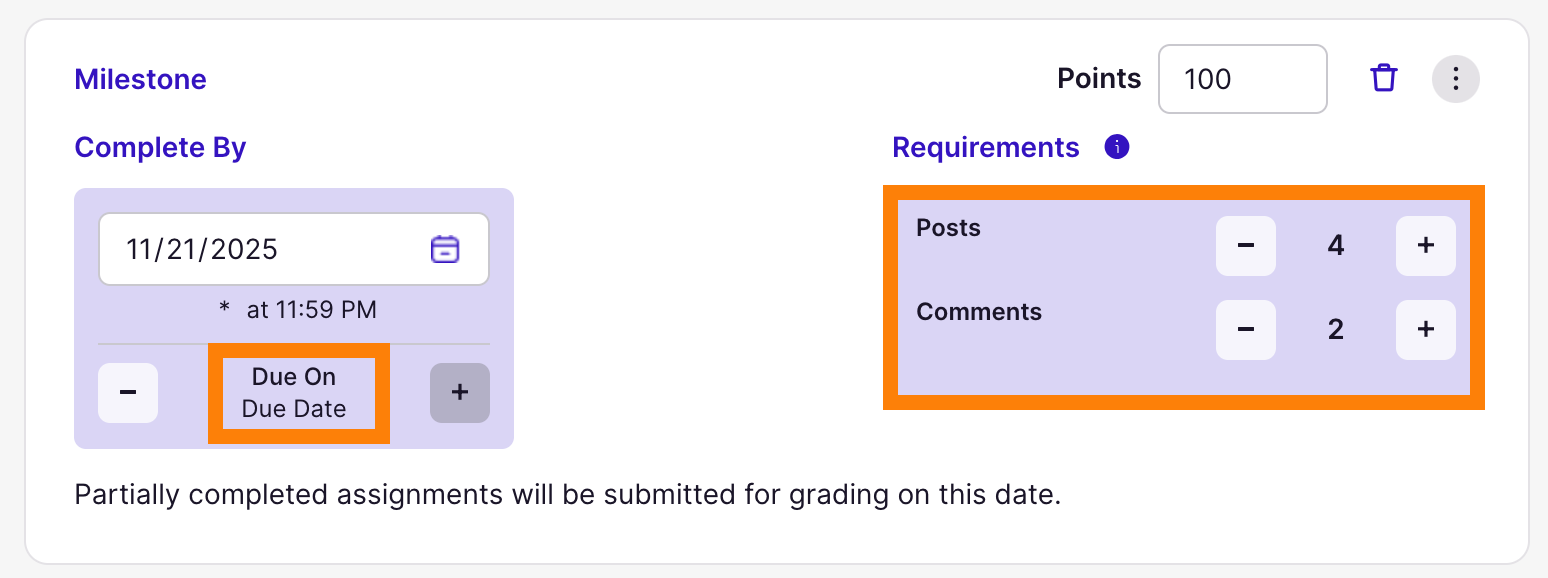Viewport: 1548px width, 578px height.
Task: Select the Points value field
Action: click(1242, 78)
